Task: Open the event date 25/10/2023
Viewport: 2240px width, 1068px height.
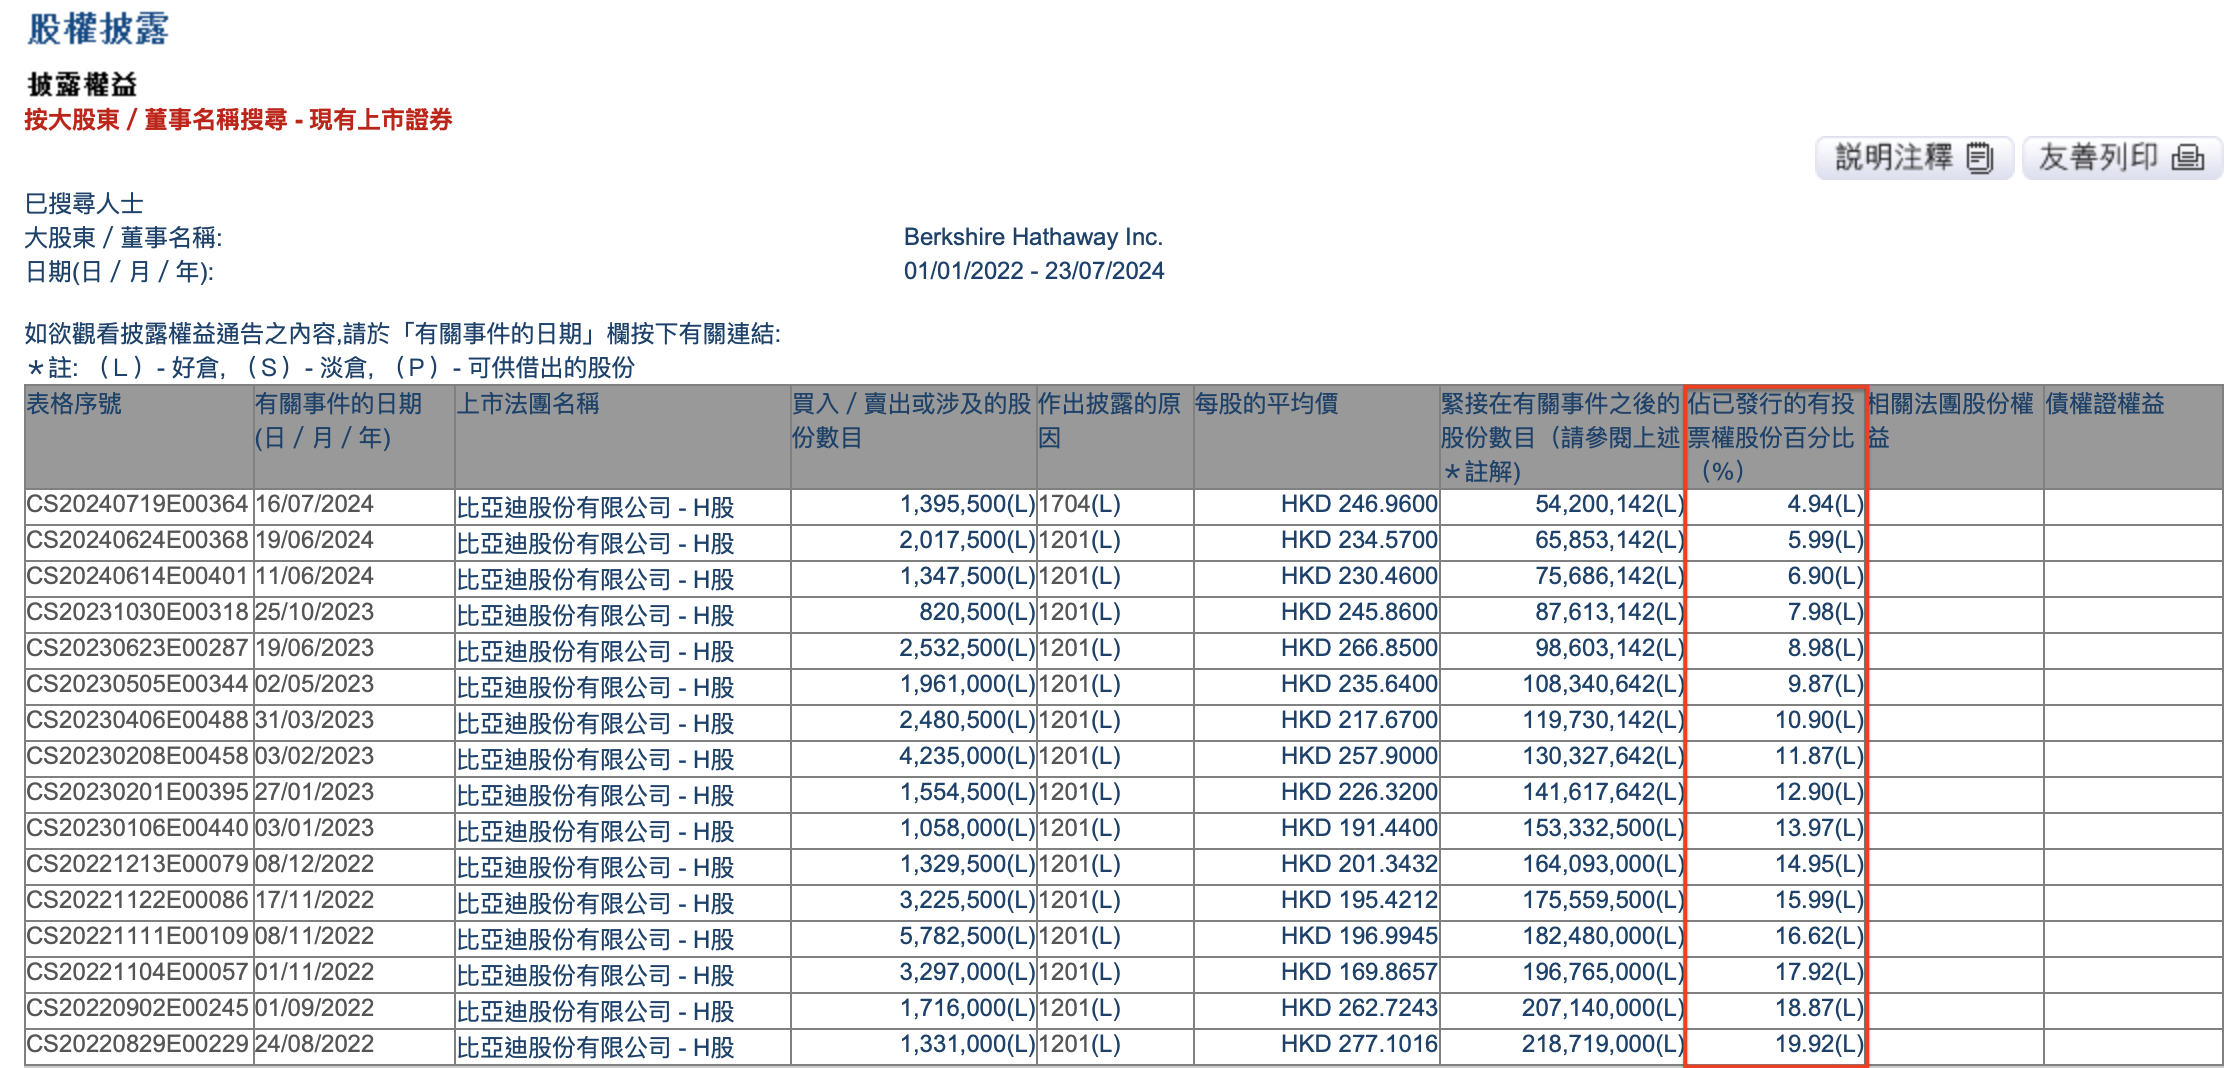Action: pyautogui.click(x=314, y=612)
